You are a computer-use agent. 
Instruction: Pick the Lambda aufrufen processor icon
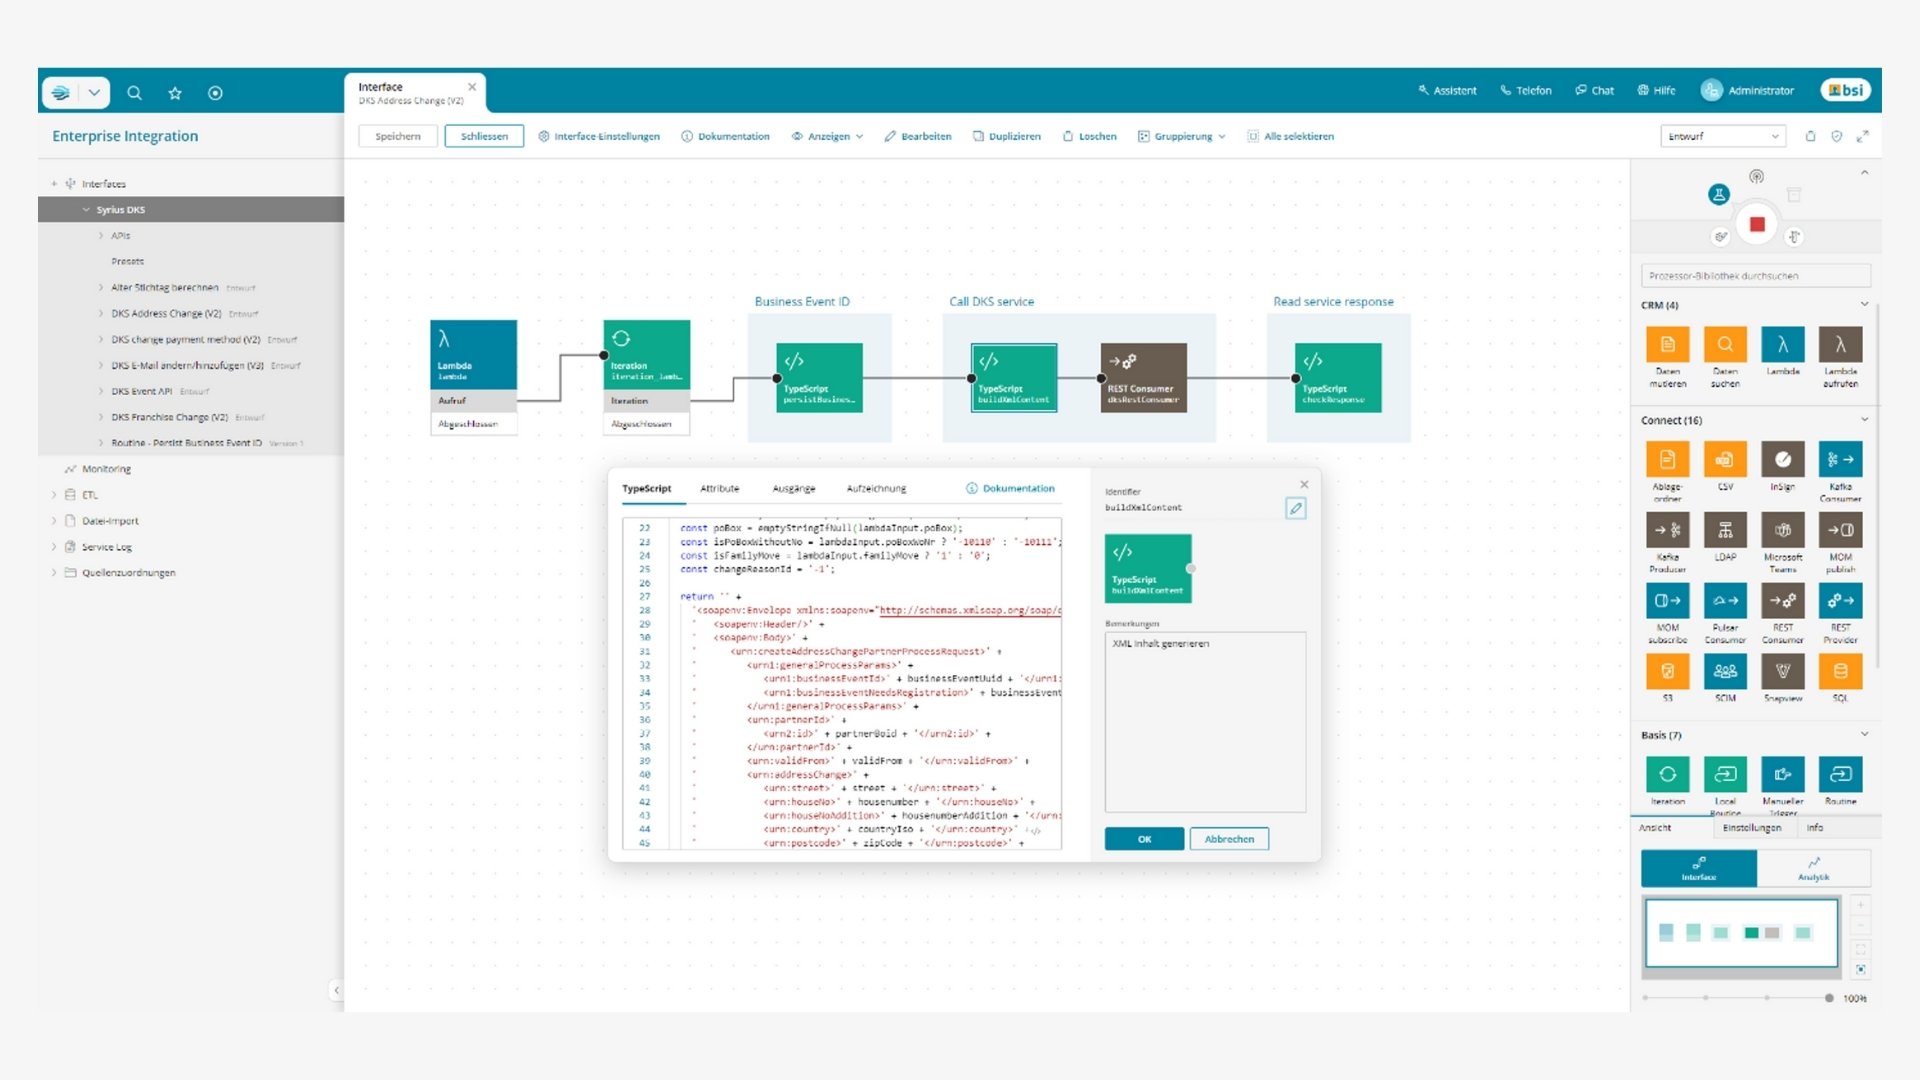coord(1840,345)
